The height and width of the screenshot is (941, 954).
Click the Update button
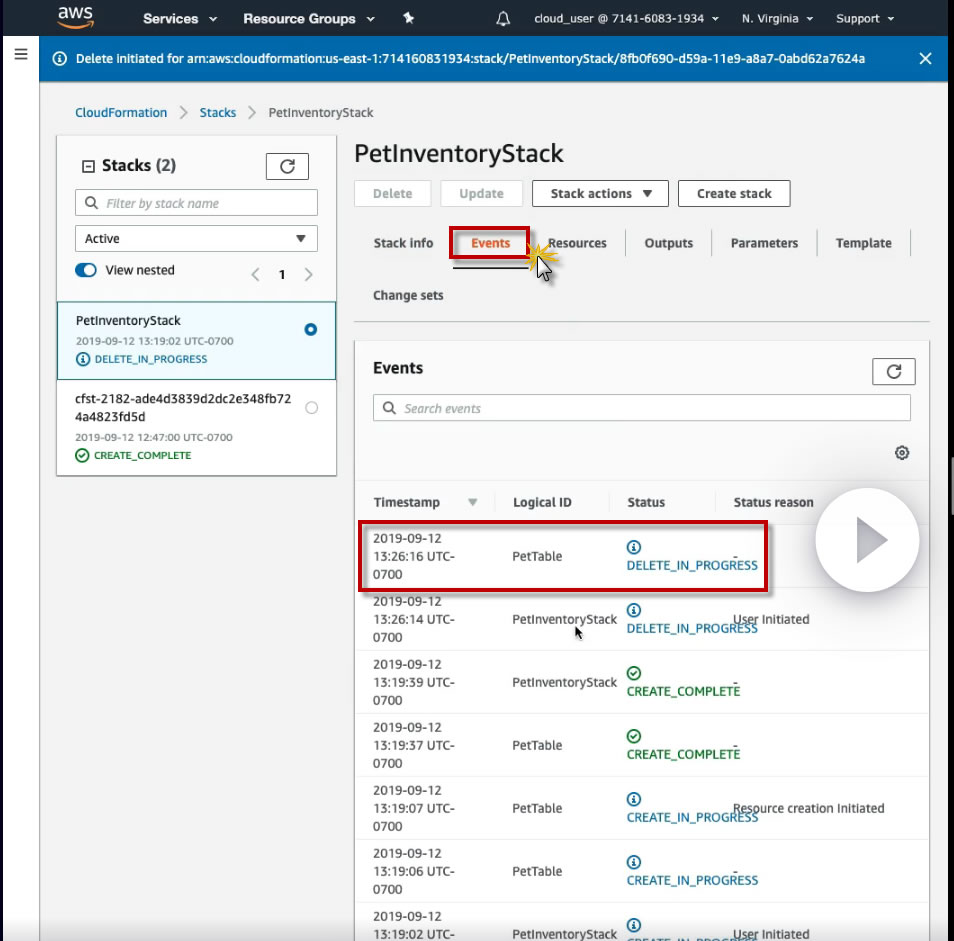click(481, 193)
